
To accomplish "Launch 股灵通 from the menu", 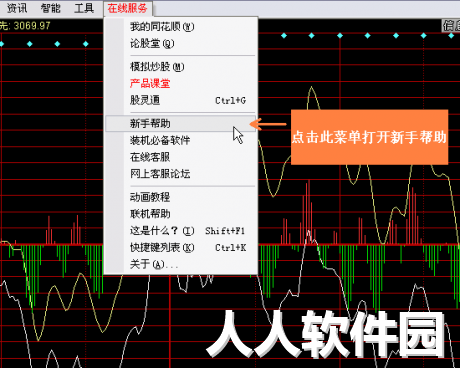I will [180, 100].
